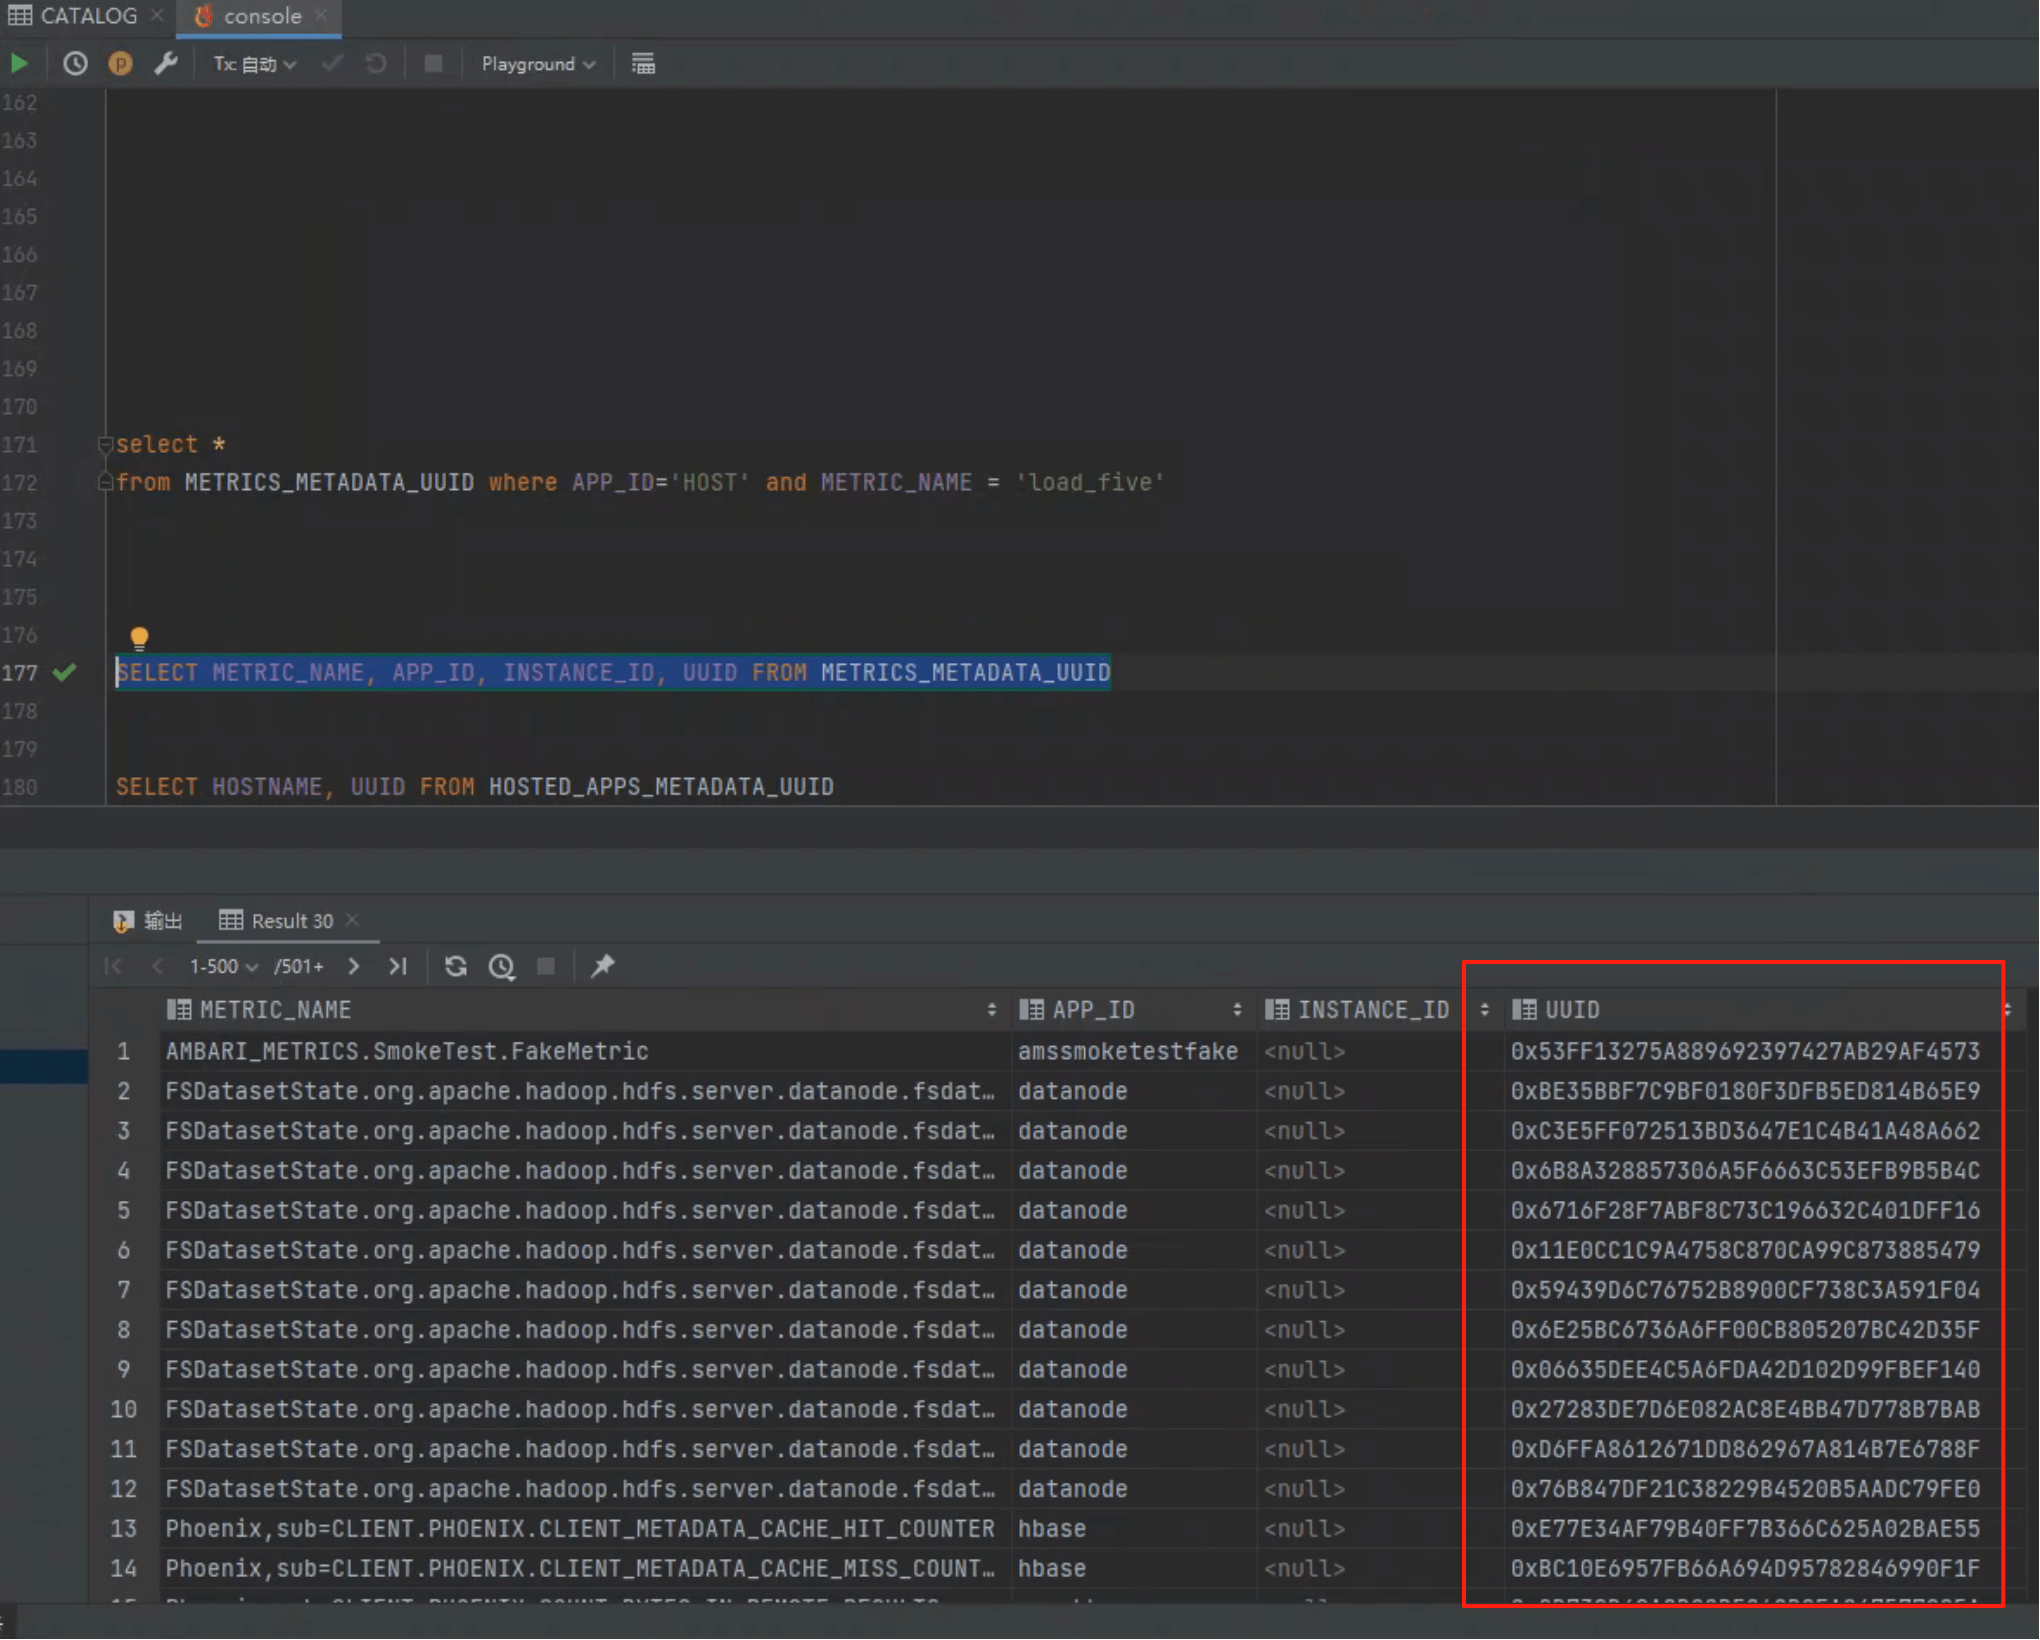
Task: Click the stop square in the console toolbar
Action: tap(433, 64)
